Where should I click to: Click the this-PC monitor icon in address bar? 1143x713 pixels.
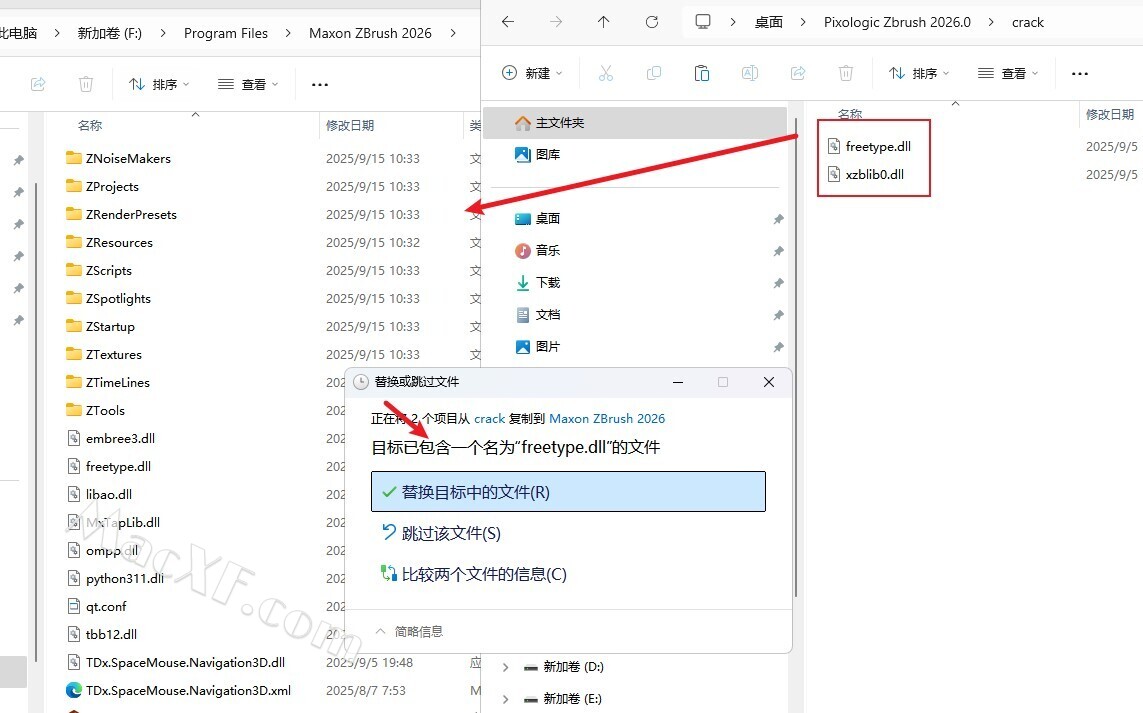[703, 22]
